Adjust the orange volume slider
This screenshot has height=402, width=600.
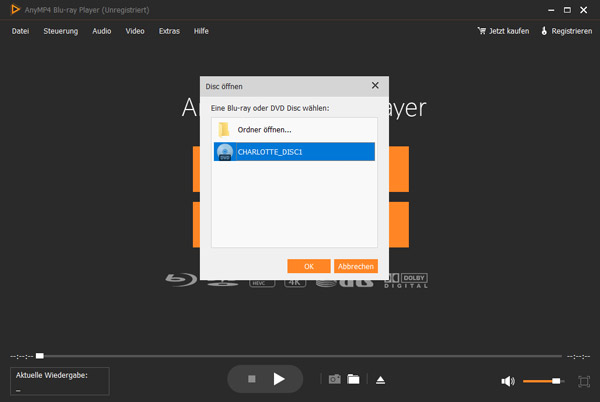(x=543, y=381)
